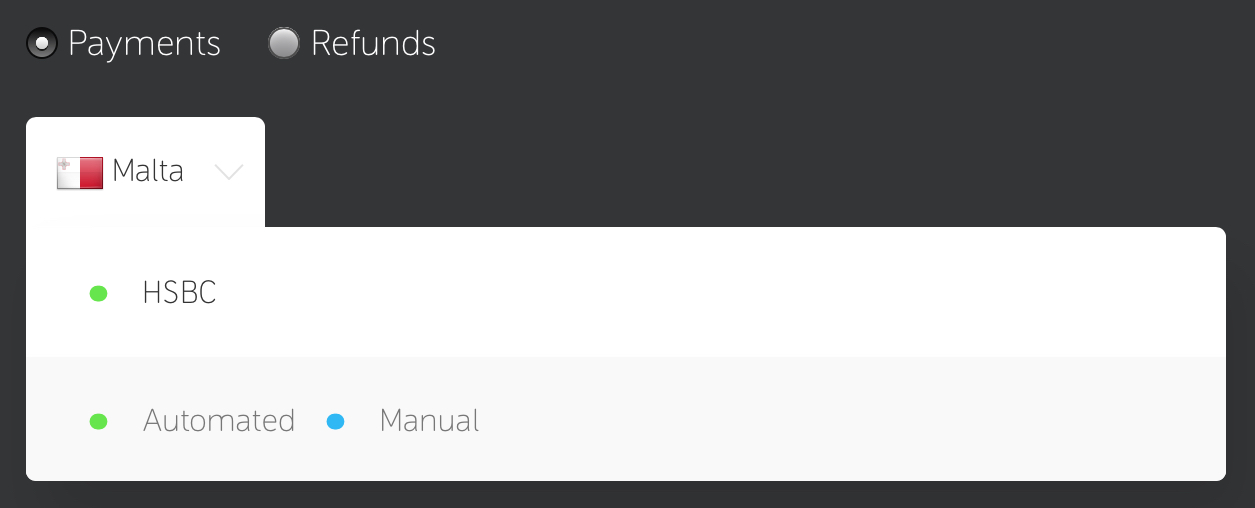Image resolution: width=1255 pixels, height=508 pixels.
Task: Open the Malta country selector
Action: pos(145,172)
